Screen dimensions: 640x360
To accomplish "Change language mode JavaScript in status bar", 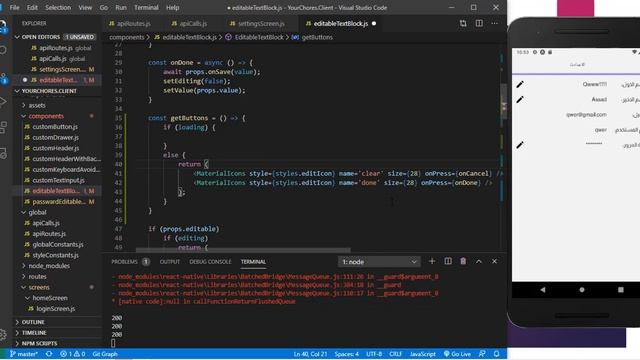I will tap(422, 354).
